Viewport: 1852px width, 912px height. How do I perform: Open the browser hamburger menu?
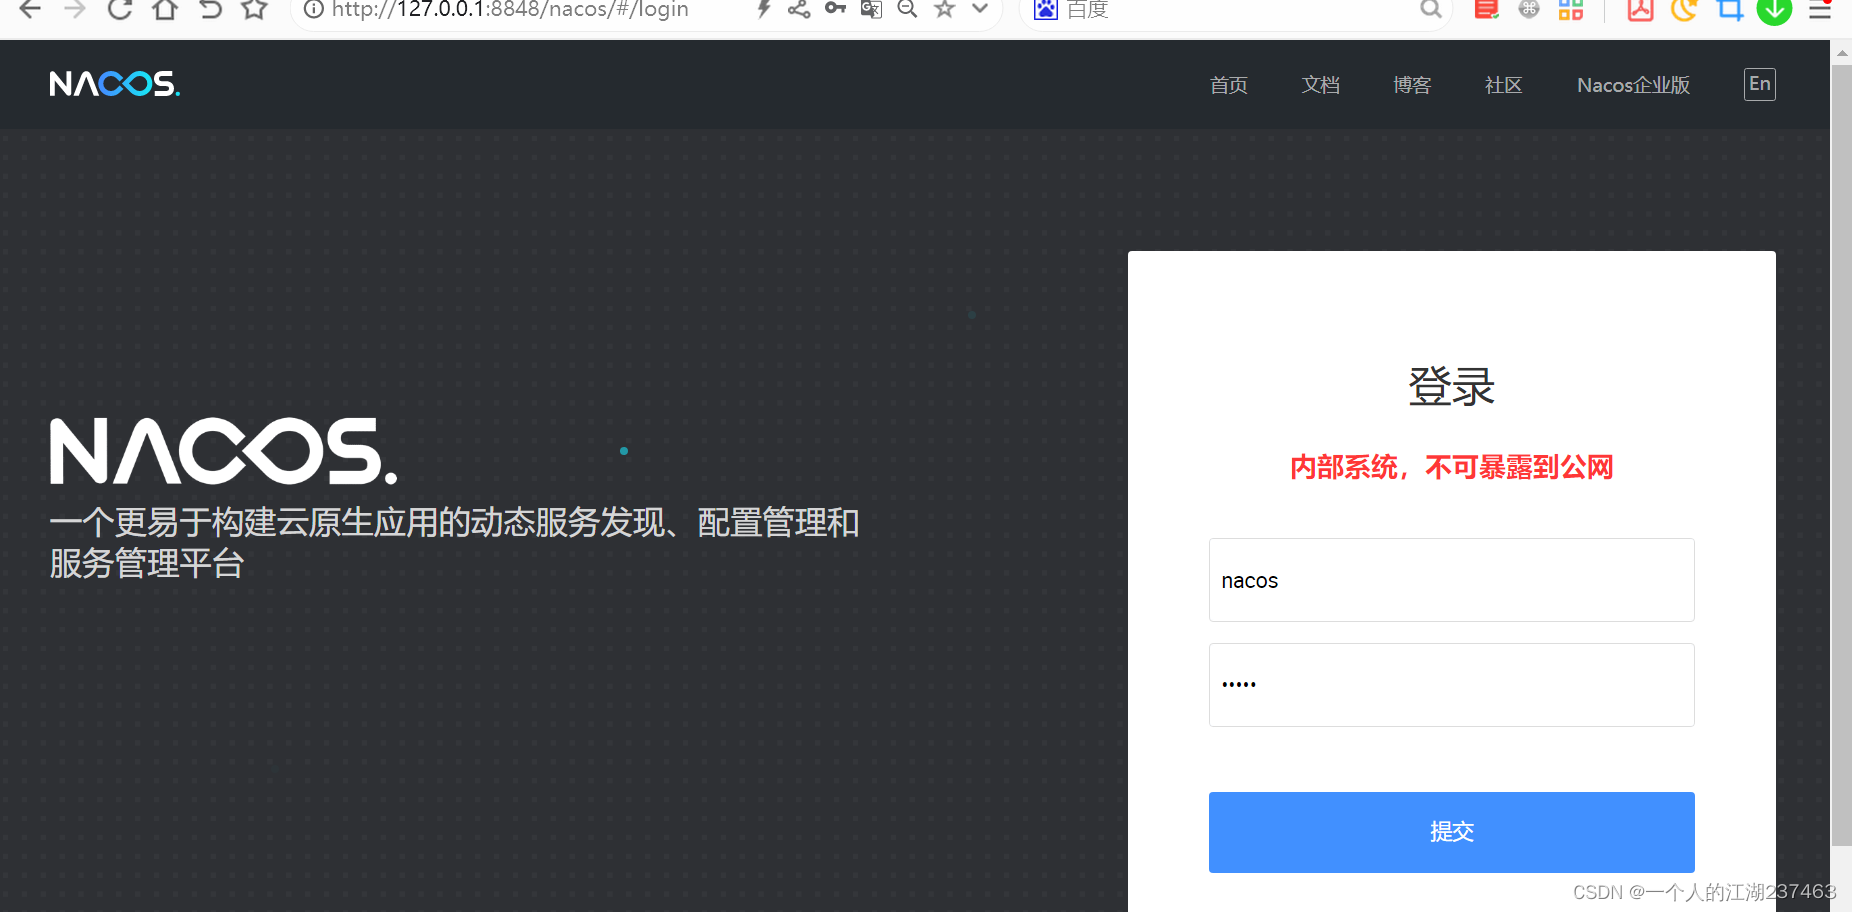pos(1820,9)
